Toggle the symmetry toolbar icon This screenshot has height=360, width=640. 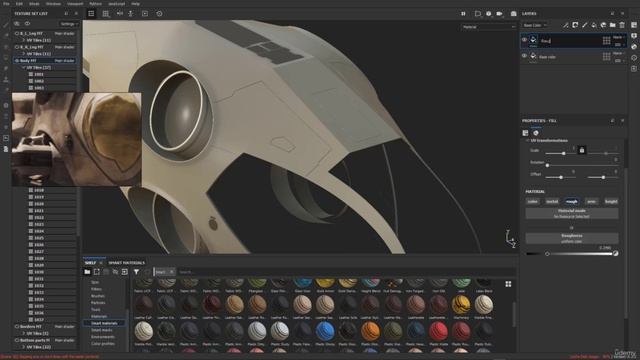point(120,13)
